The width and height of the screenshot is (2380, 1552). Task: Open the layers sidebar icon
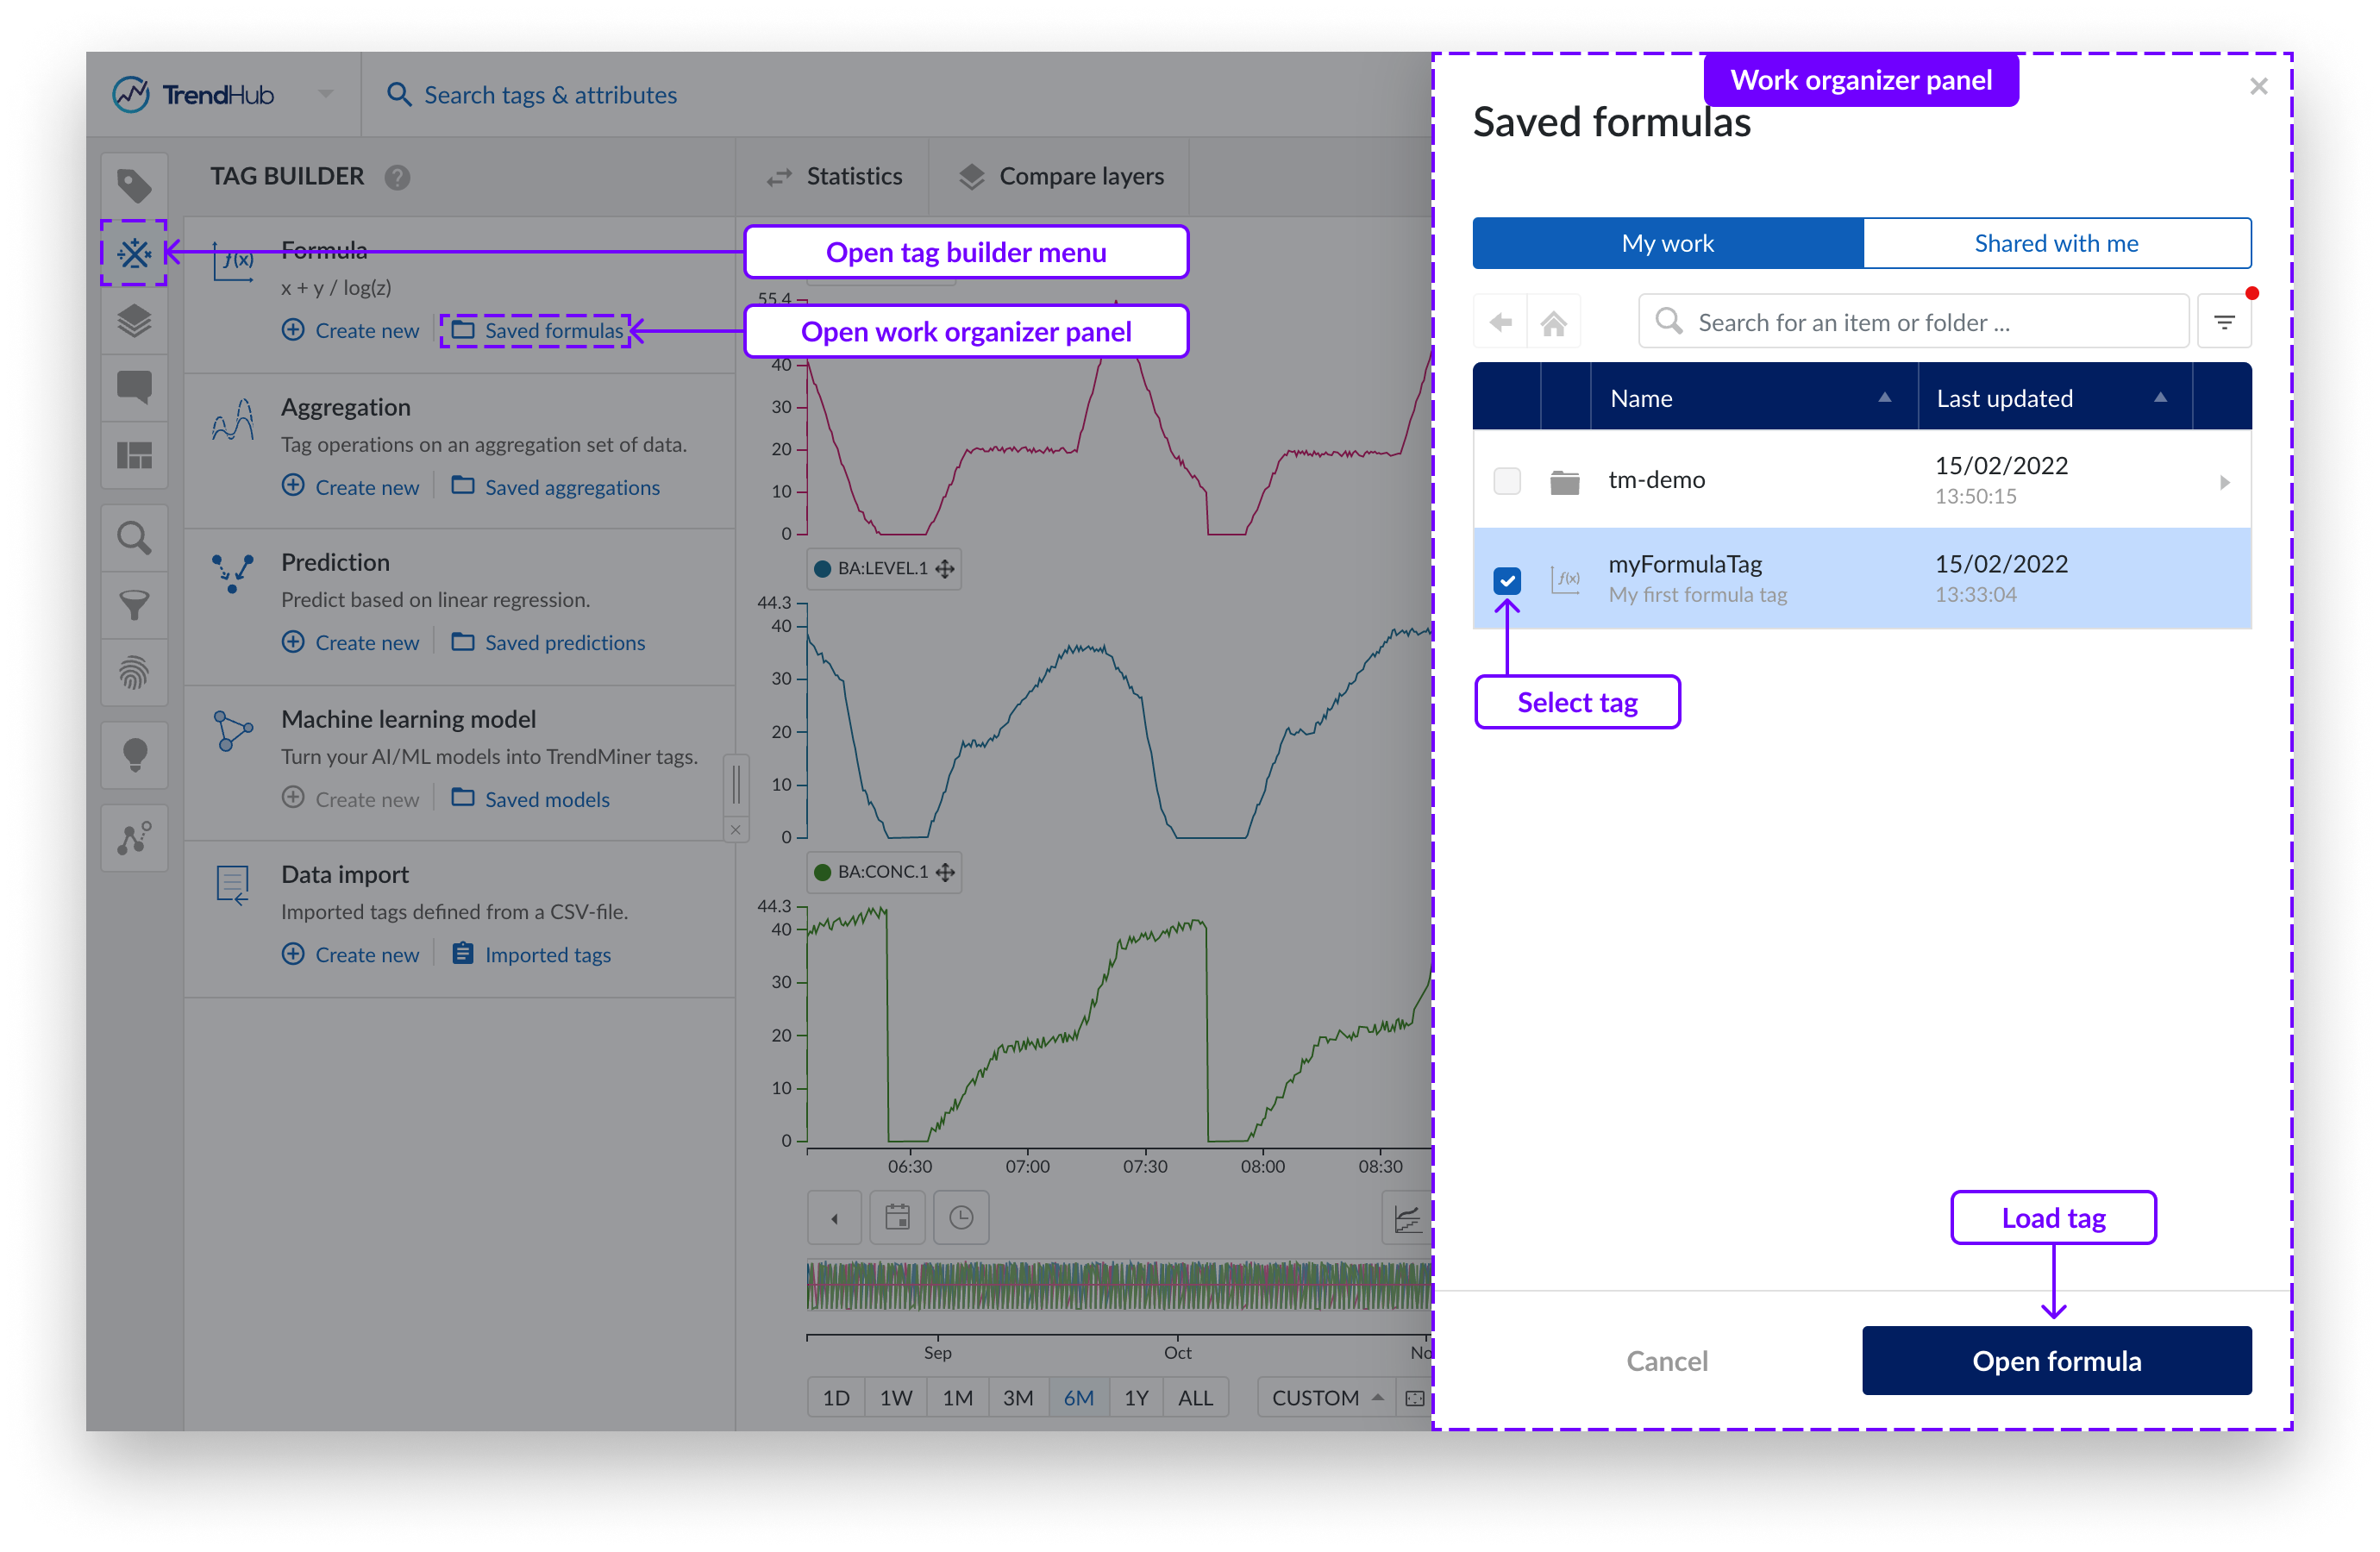coord(134,321)
